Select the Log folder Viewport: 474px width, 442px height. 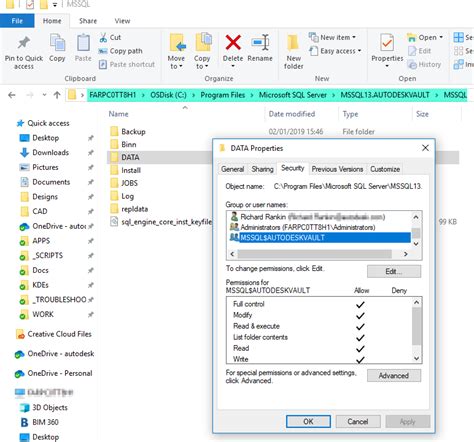click(127, 196)
